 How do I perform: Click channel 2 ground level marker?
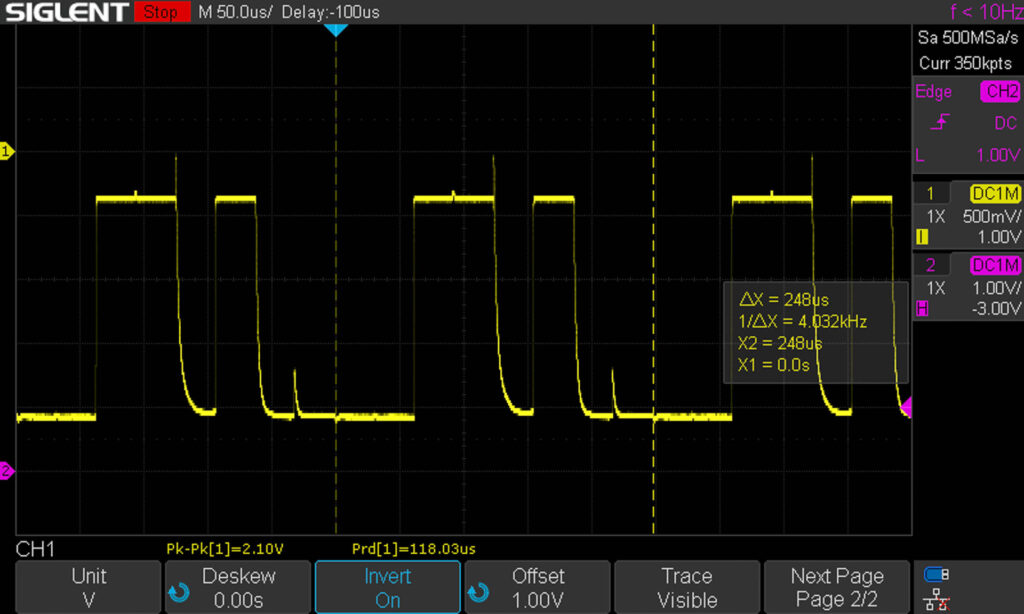(7, 470)
